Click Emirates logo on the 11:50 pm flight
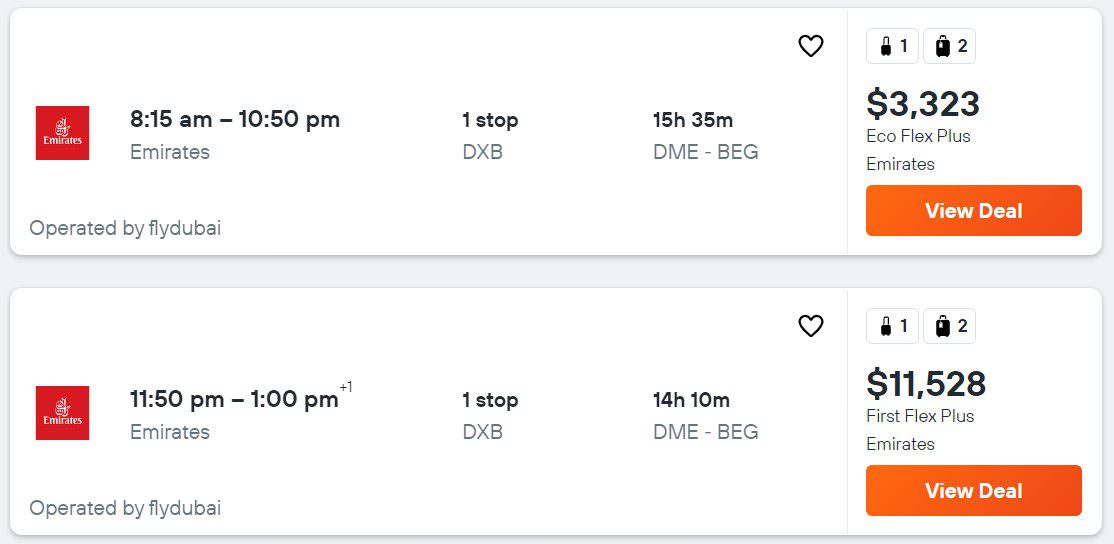The width and height of the screenshot is (1114, 544). click(x=62, y=413)
